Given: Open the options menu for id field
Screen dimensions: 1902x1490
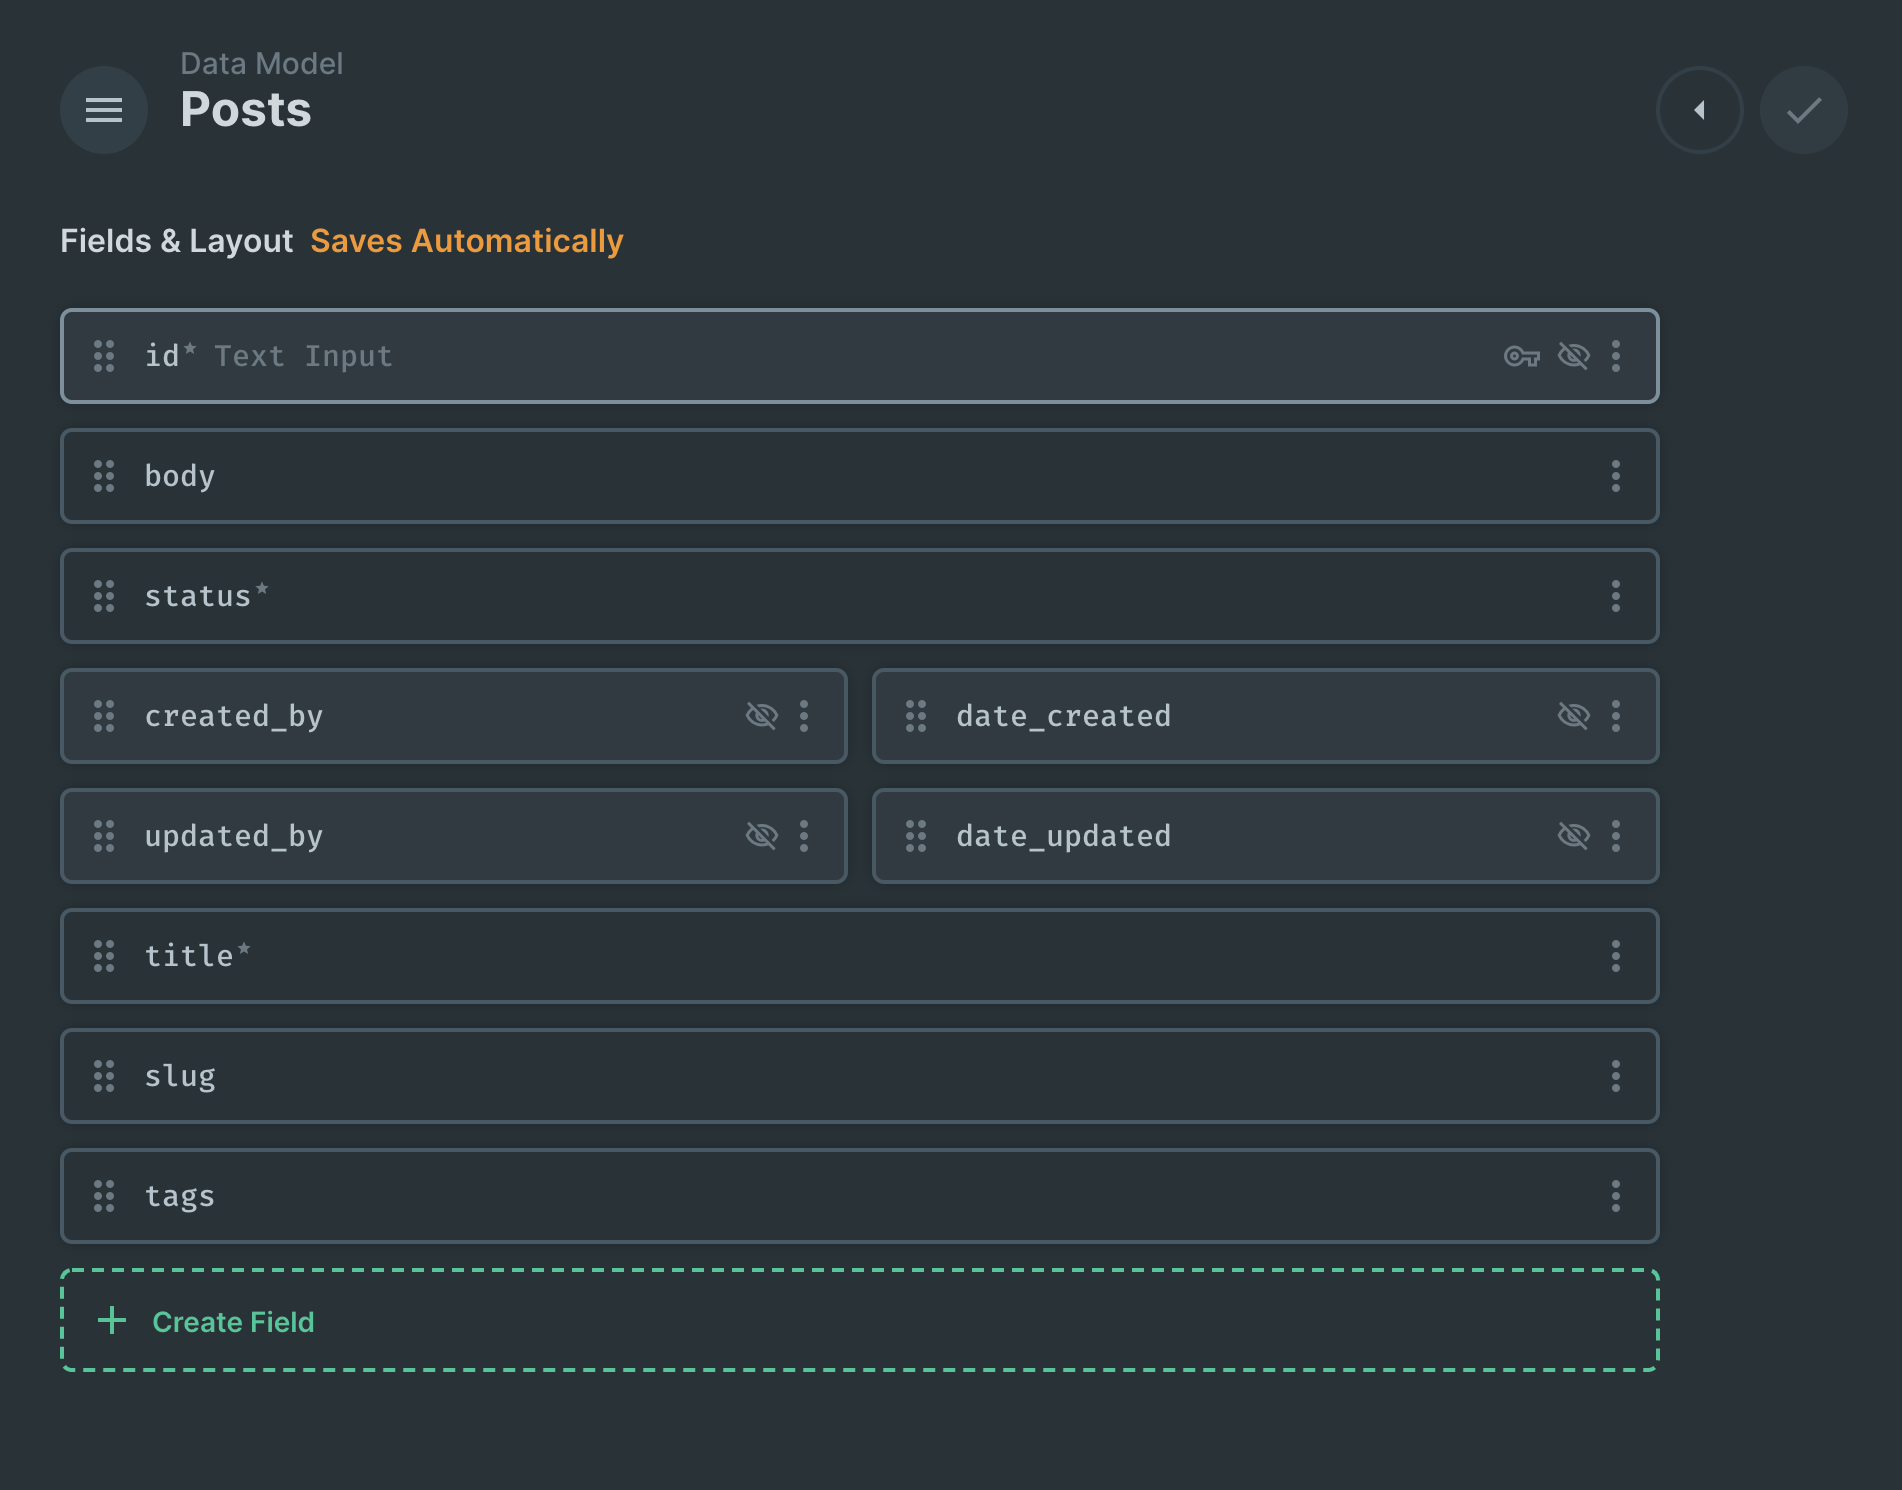Looking at the screenshot, I should [1616, 356].
